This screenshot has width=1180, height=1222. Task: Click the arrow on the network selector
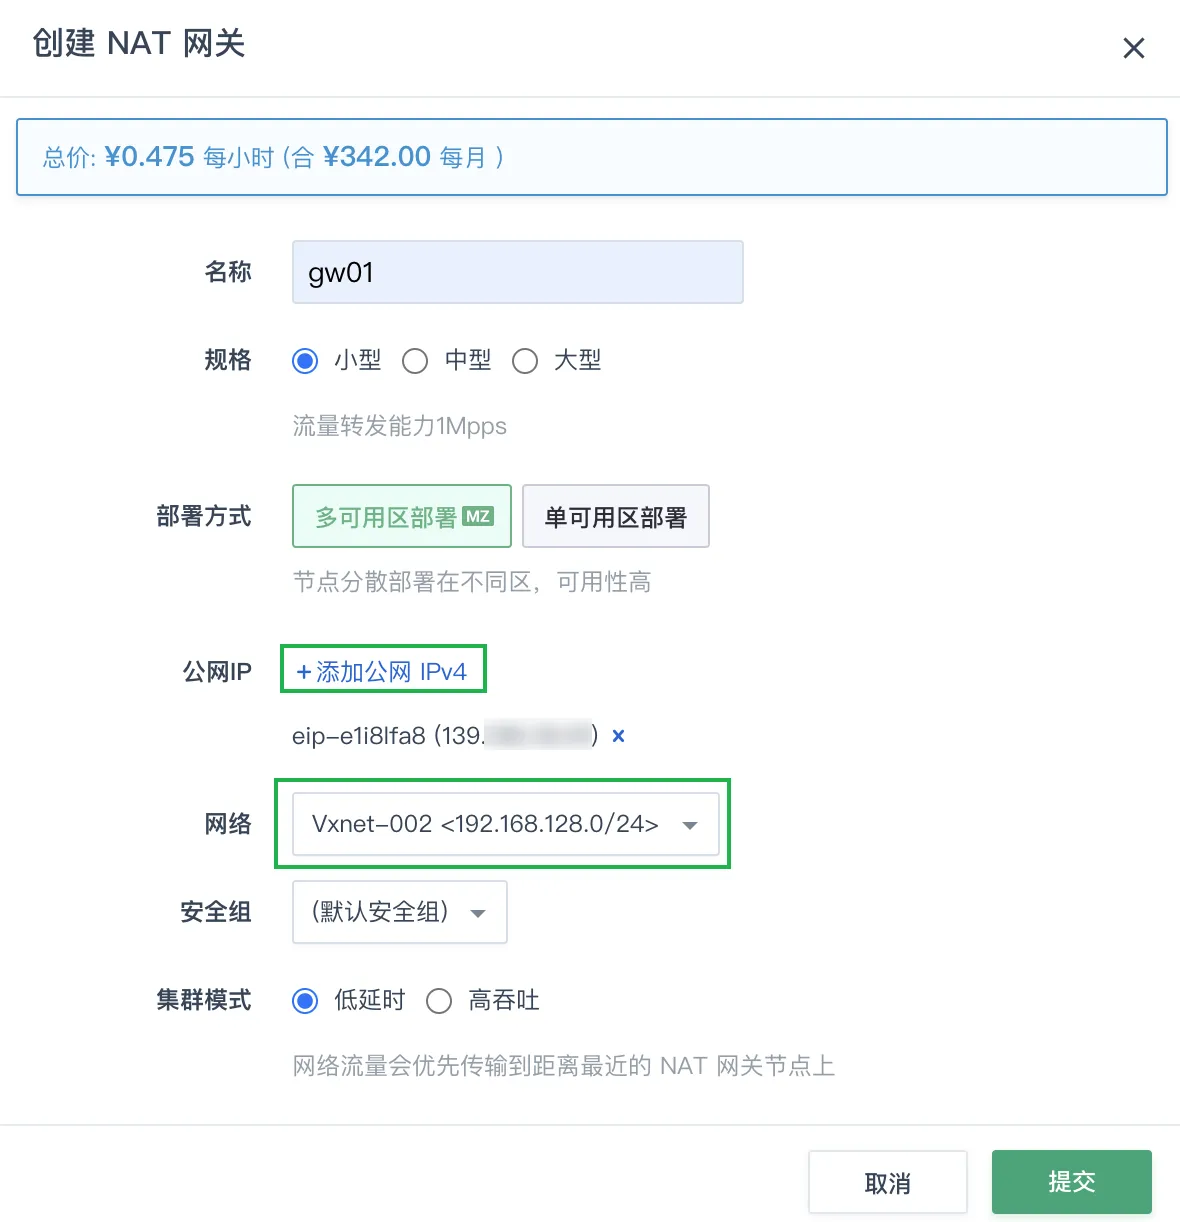pos(689,825)
